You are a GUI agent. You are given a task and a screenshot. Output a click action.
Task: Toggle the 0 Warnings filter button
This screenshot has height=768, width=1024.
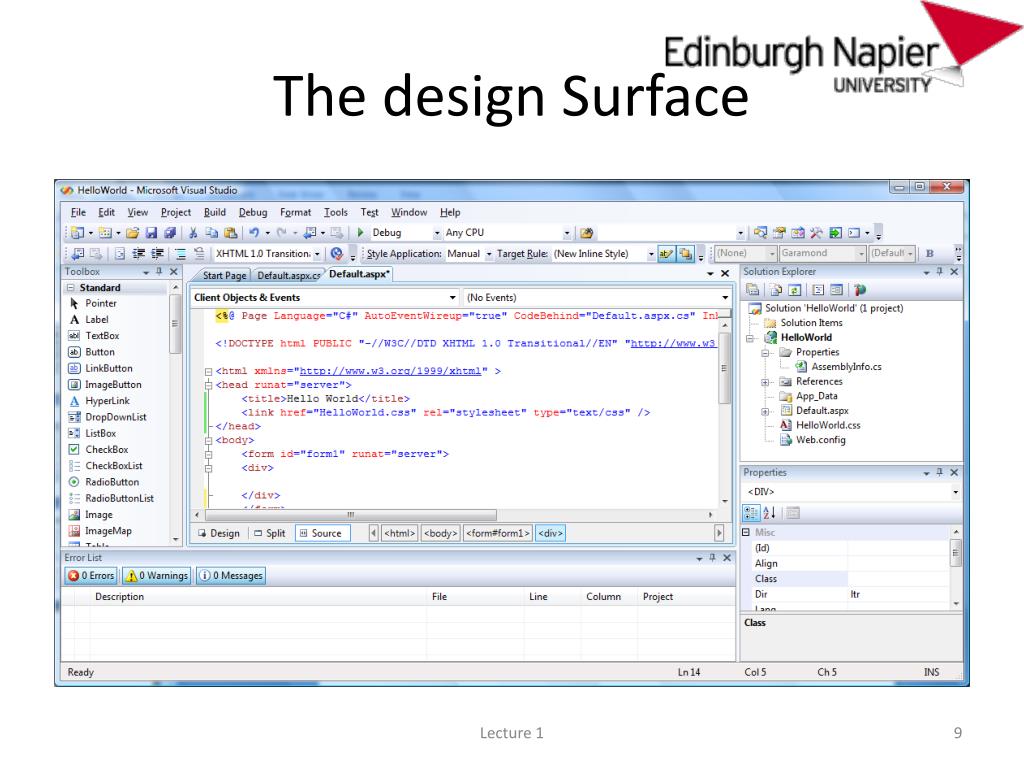click(x=157, y=575)
